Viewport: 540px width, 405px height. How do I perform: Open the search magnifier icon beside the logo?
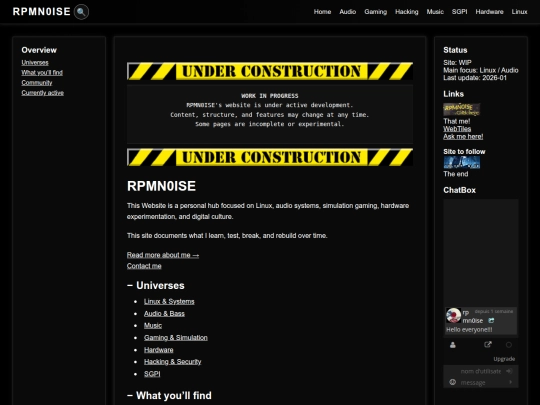(x=81, y=12)
